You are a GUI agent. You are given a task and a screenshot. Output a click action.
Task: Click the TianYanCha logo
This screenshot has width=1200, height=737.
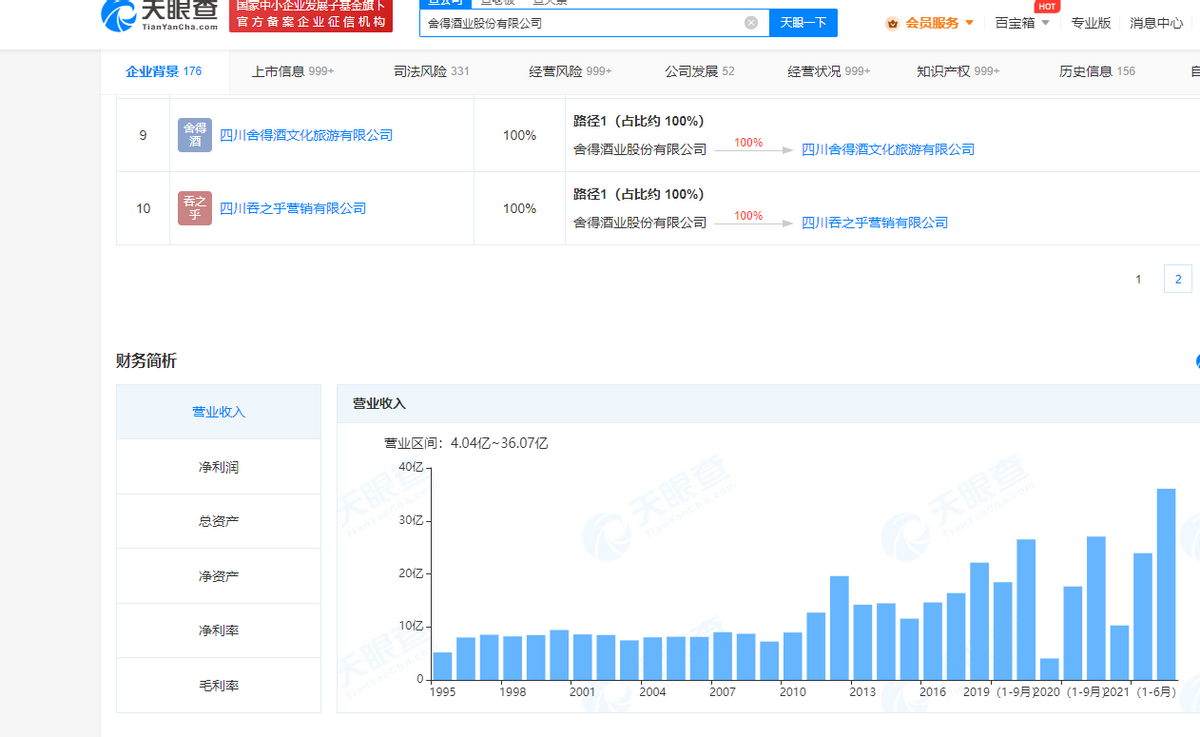point(160,14)
